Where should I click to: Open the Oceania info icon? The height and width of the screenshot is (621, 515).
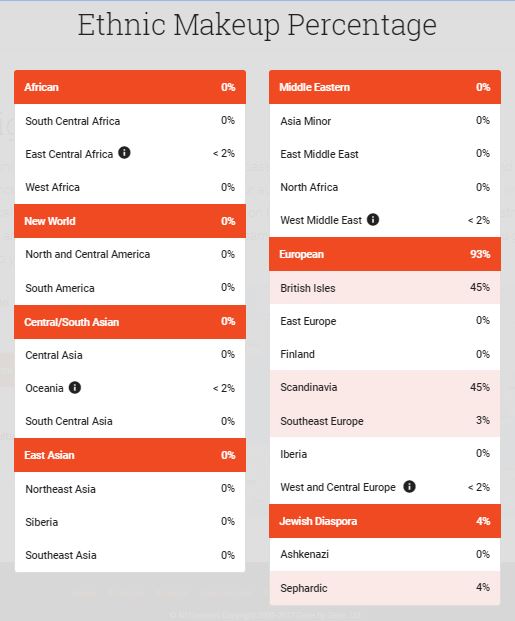tap(75, 387)
